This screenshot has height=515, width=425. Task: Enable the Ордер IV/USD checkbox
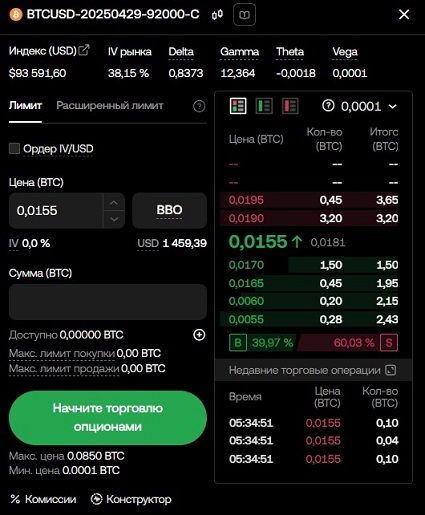coord(14,148)
